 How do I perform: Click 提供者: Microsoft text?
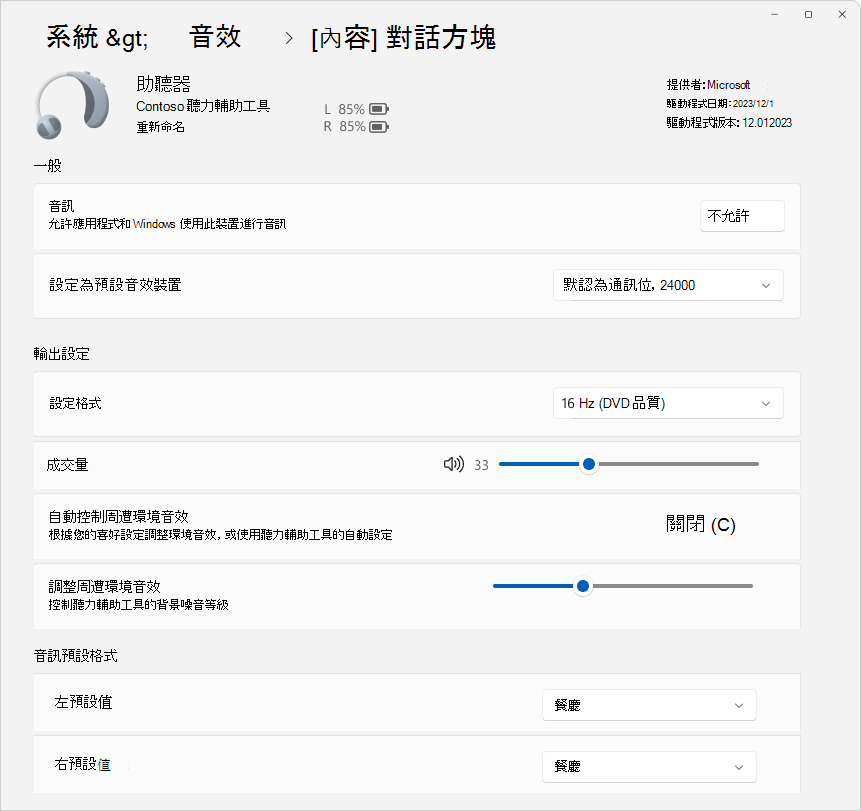[708, 85]
